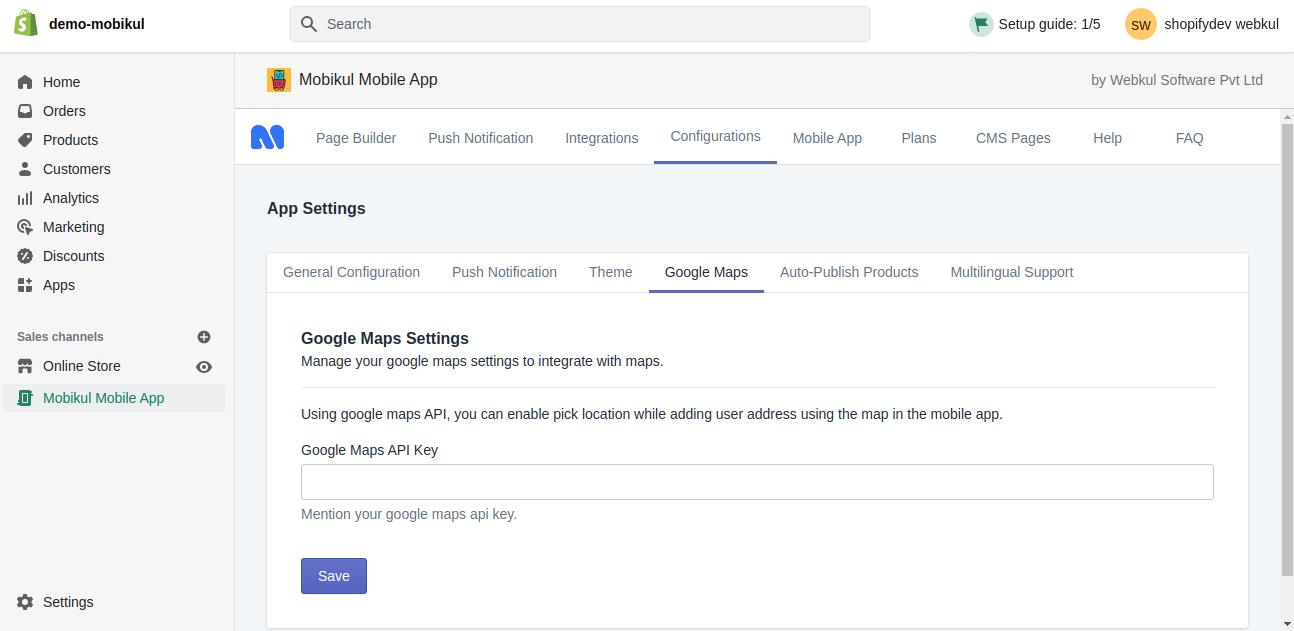The image size is (1294, 631).
Task: Click the Settings gear icon
Action: pos(25,602)
